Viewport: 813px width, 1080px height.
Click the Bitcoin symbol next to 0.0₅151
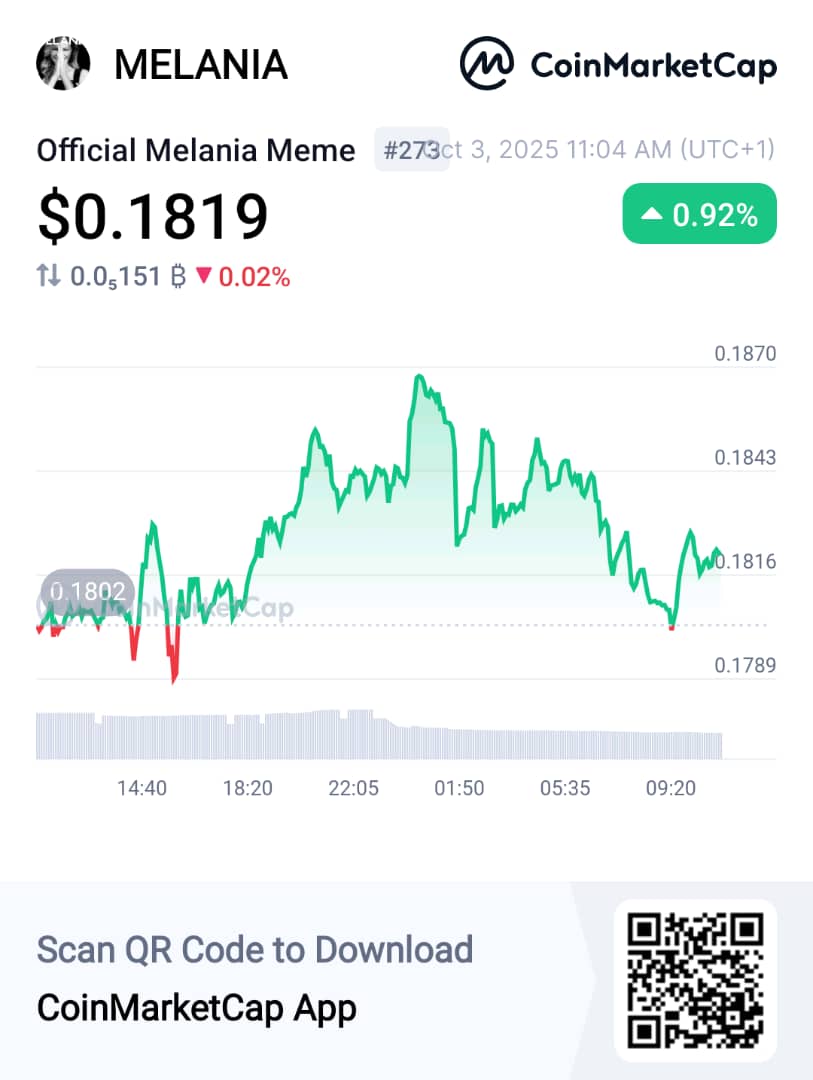(x=178, y=277)
